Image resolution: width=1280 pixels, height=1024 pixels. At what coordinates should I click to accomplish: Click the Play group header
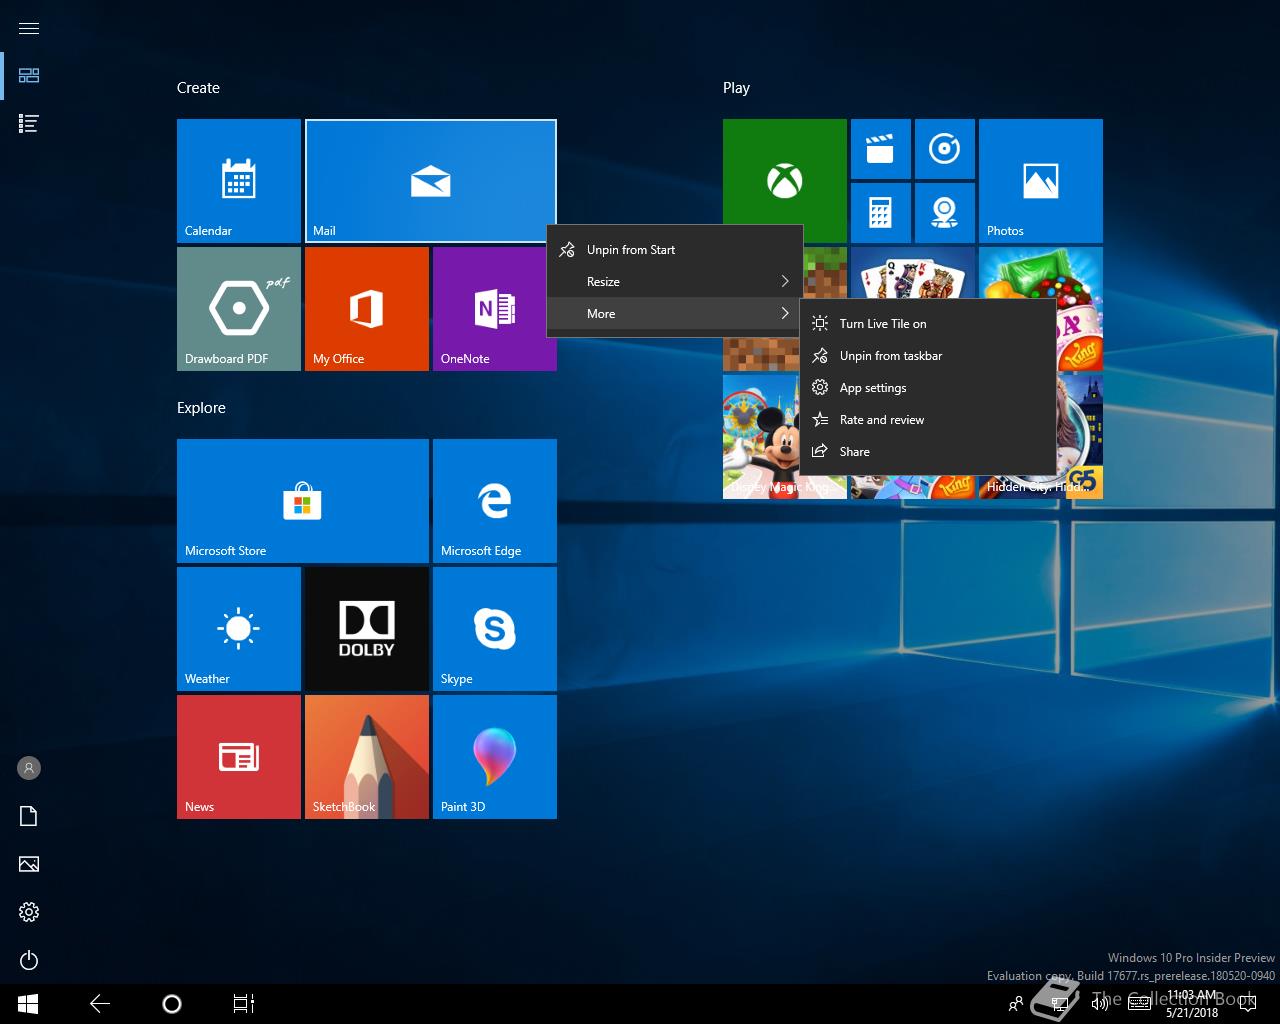pyautogui.click(x=736, y=88)
